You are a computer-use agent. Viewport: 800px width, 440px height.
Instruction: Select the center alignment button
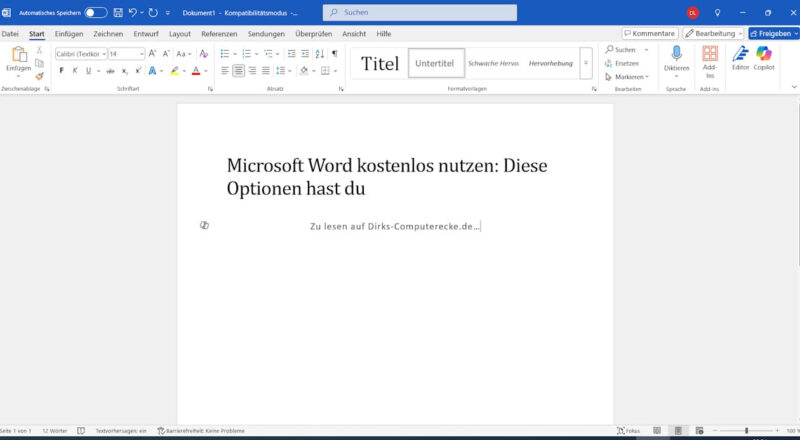[238, 70]
